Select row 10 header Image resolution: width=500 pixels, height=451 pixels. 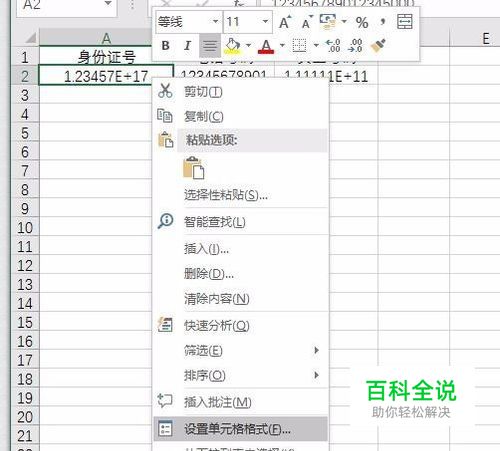click(25, 228)
